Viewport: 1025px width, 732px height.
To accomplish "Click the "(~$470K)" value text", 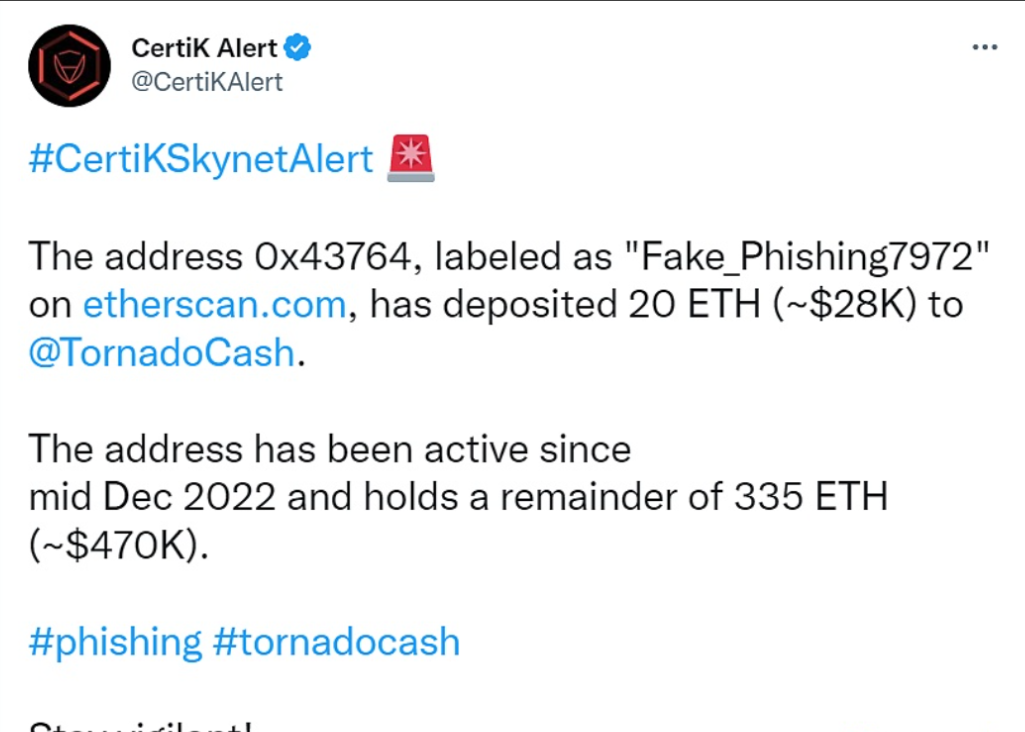I will pyautogui.click(x=119, y=546).
